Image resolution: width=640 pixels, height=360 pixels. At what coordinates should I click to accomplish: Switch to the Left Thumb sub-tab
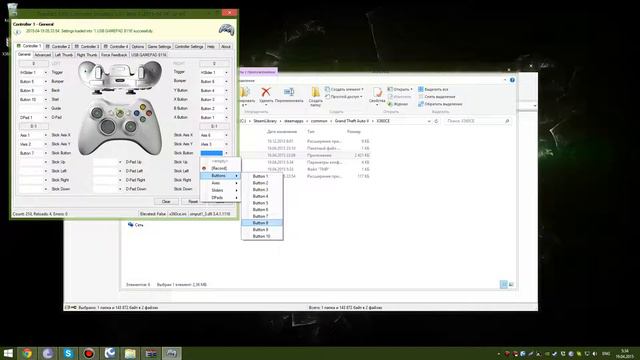point(64,55)
